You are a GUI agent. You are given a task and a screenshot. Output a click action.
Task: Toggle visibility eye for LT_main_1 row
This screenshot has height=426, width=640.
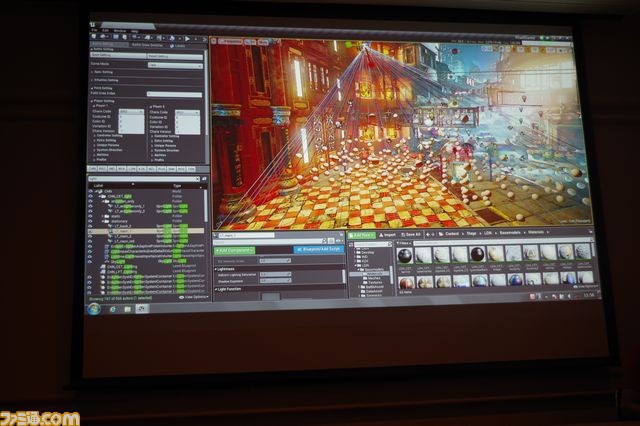click(91, 231)
